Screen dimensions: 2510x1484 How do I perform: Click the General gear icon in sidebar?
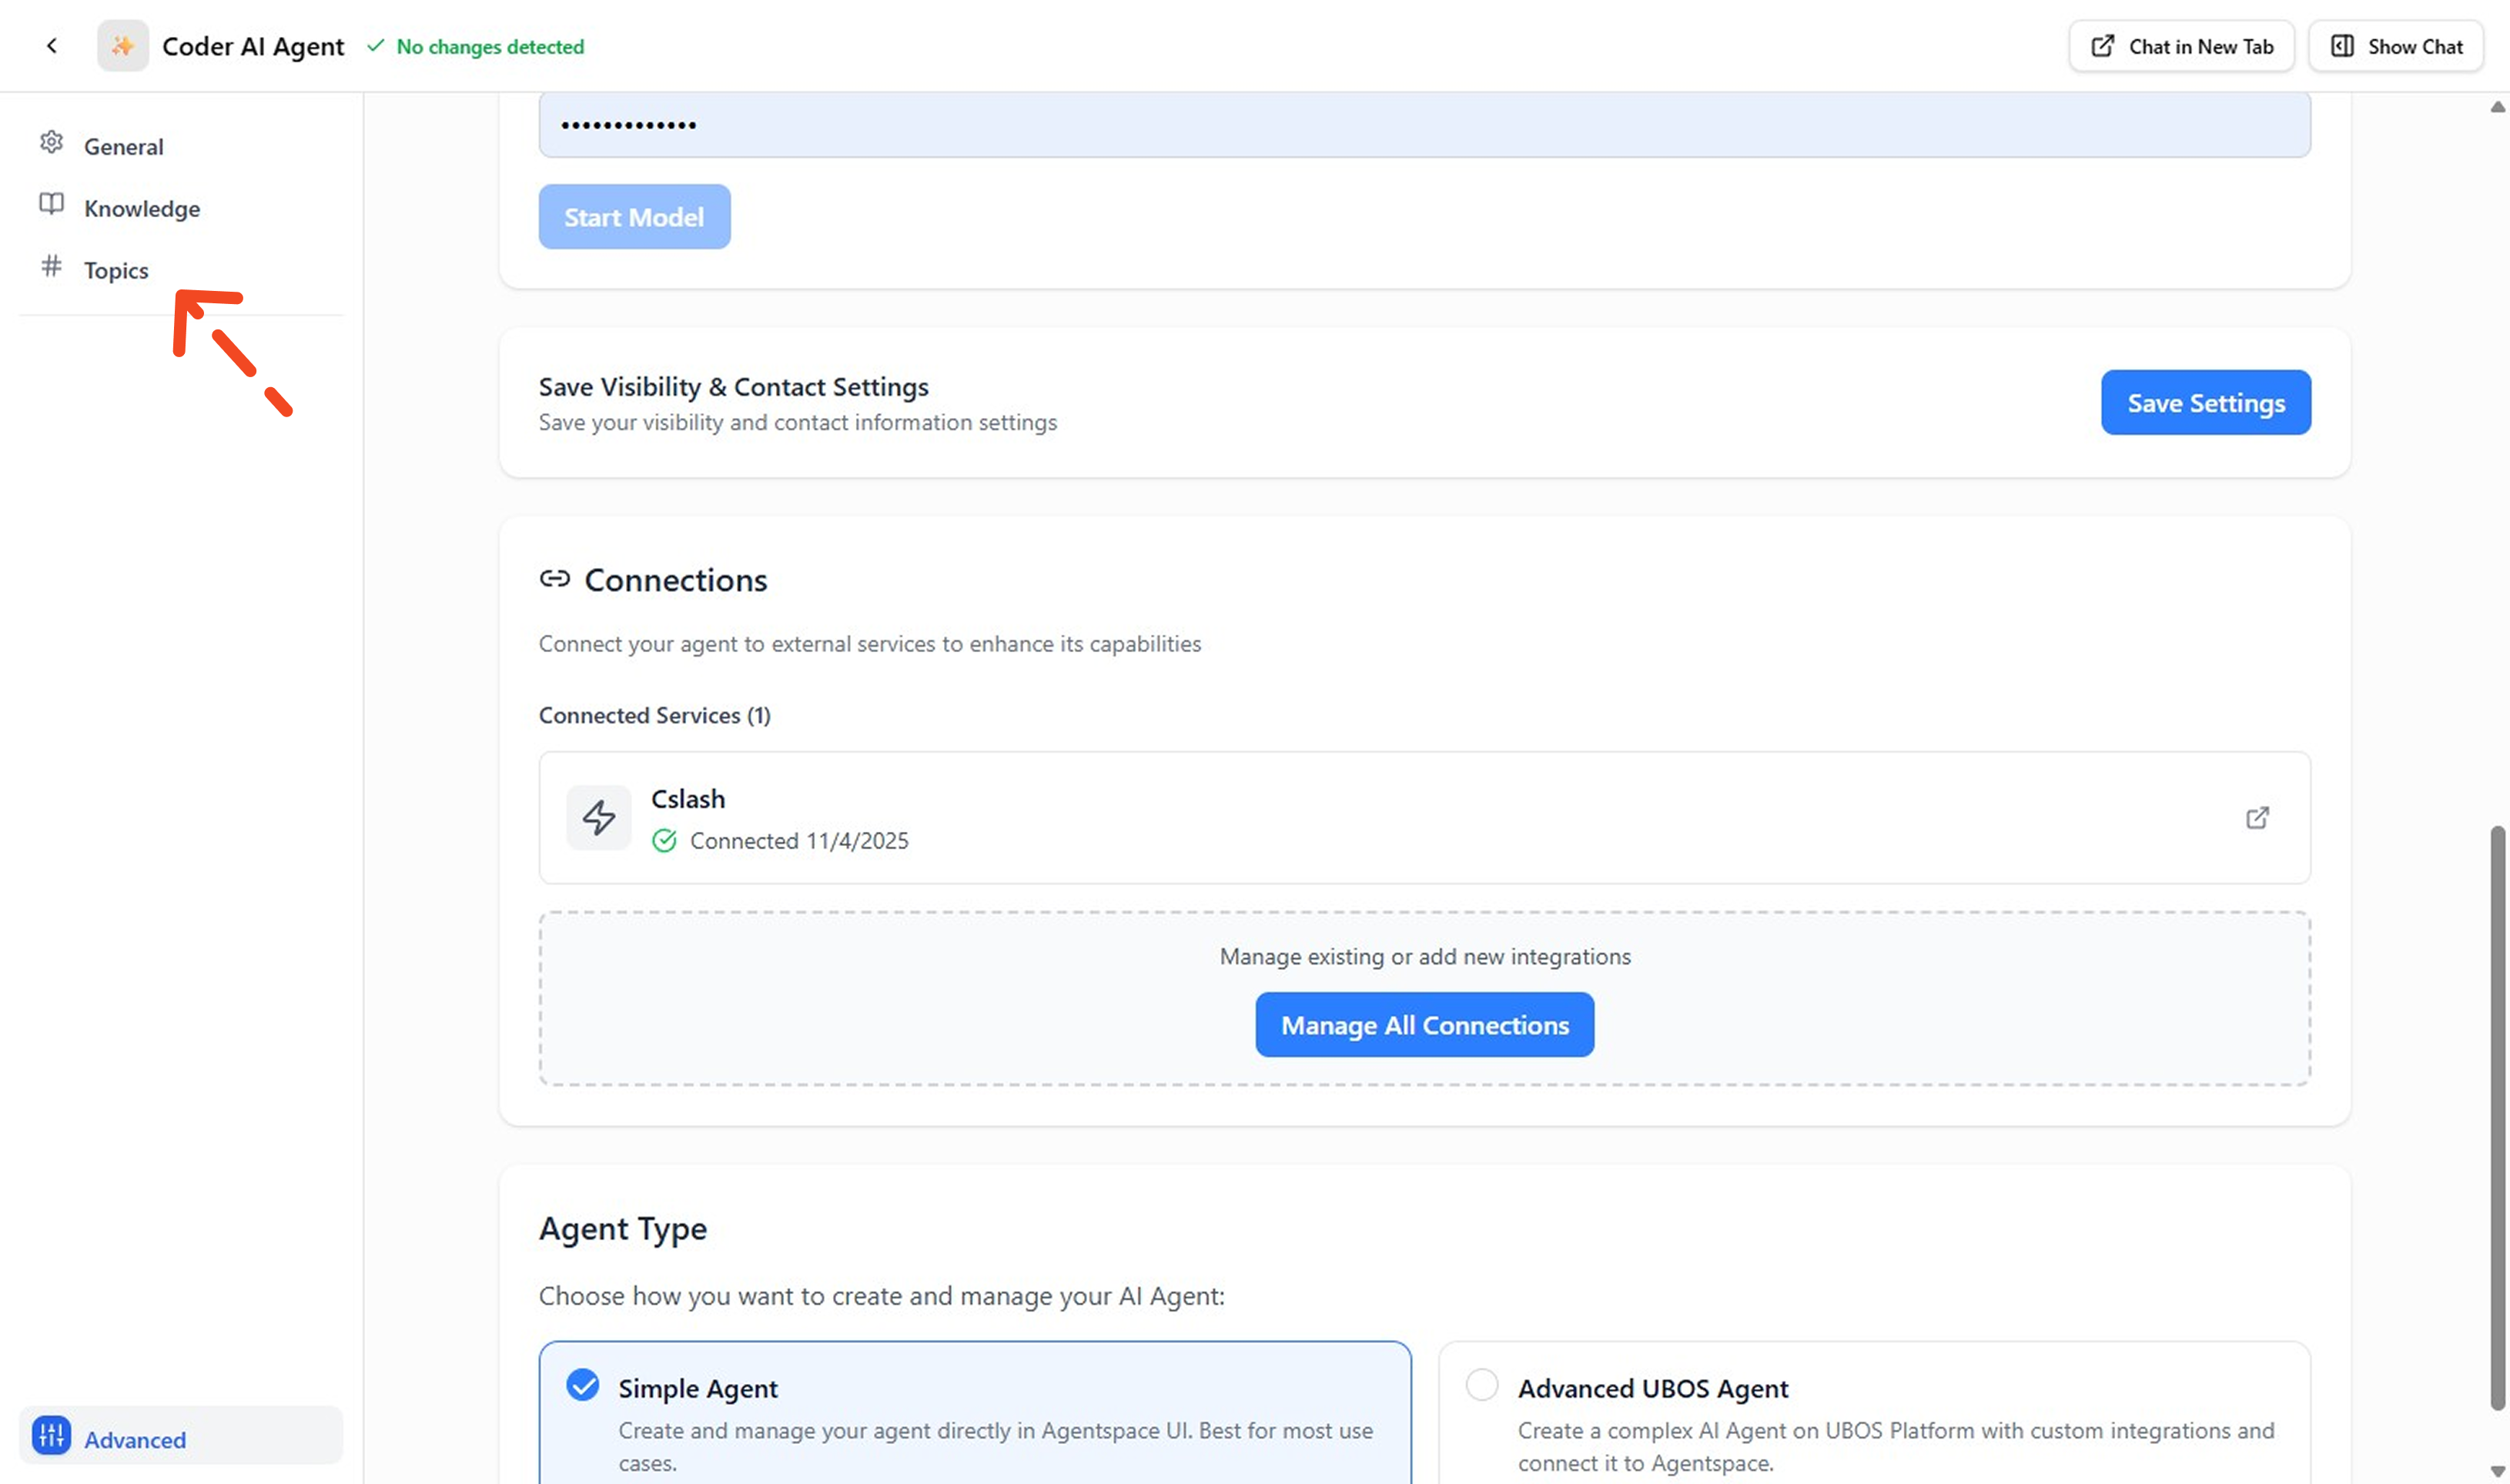[x=51, y=143]
